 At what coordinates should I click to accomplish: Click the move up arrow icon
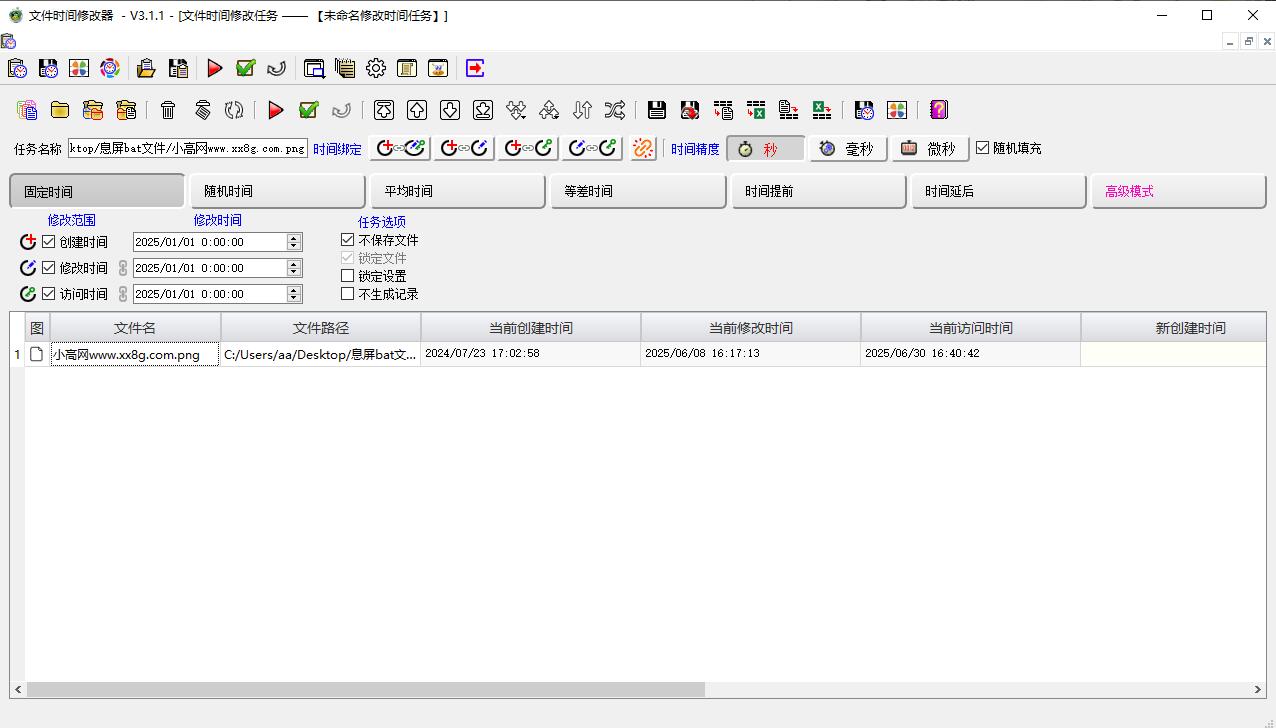[417, 110]
